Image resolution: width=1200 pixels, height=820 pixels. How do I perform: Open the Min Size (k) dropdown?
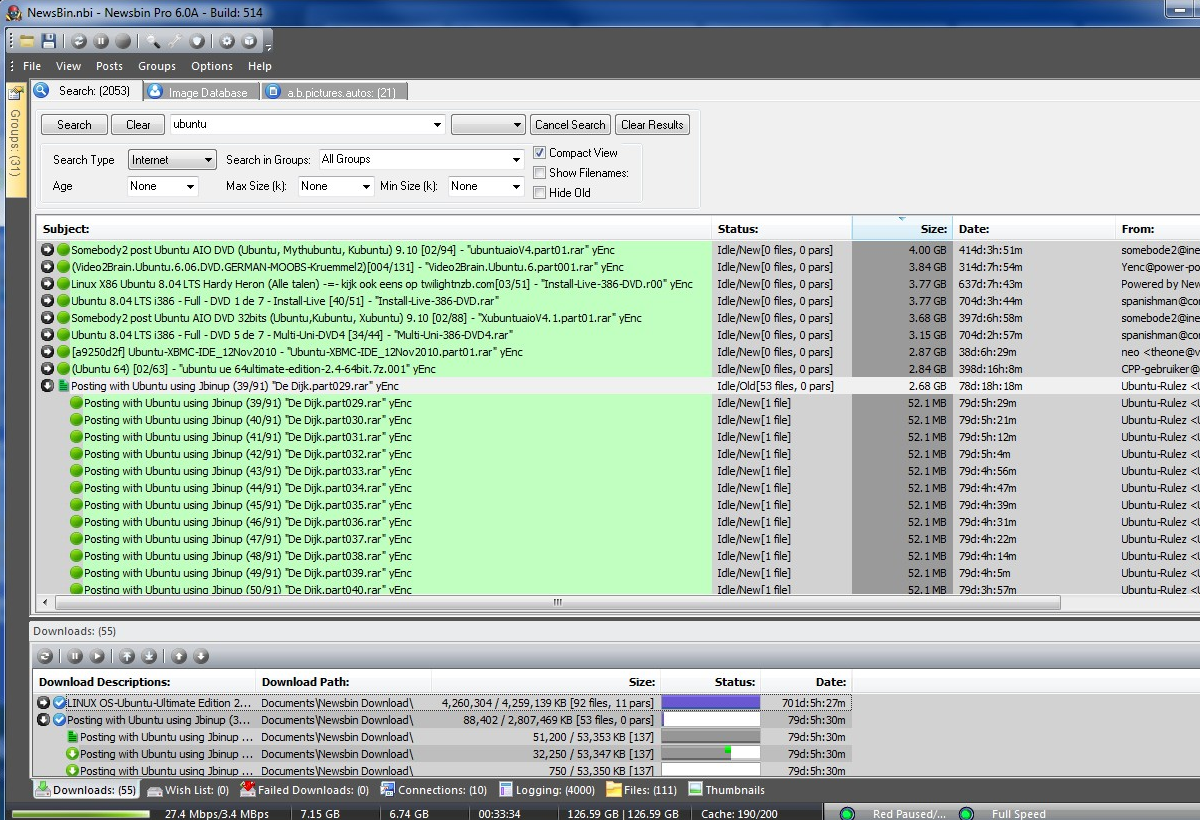coord(486,186)
